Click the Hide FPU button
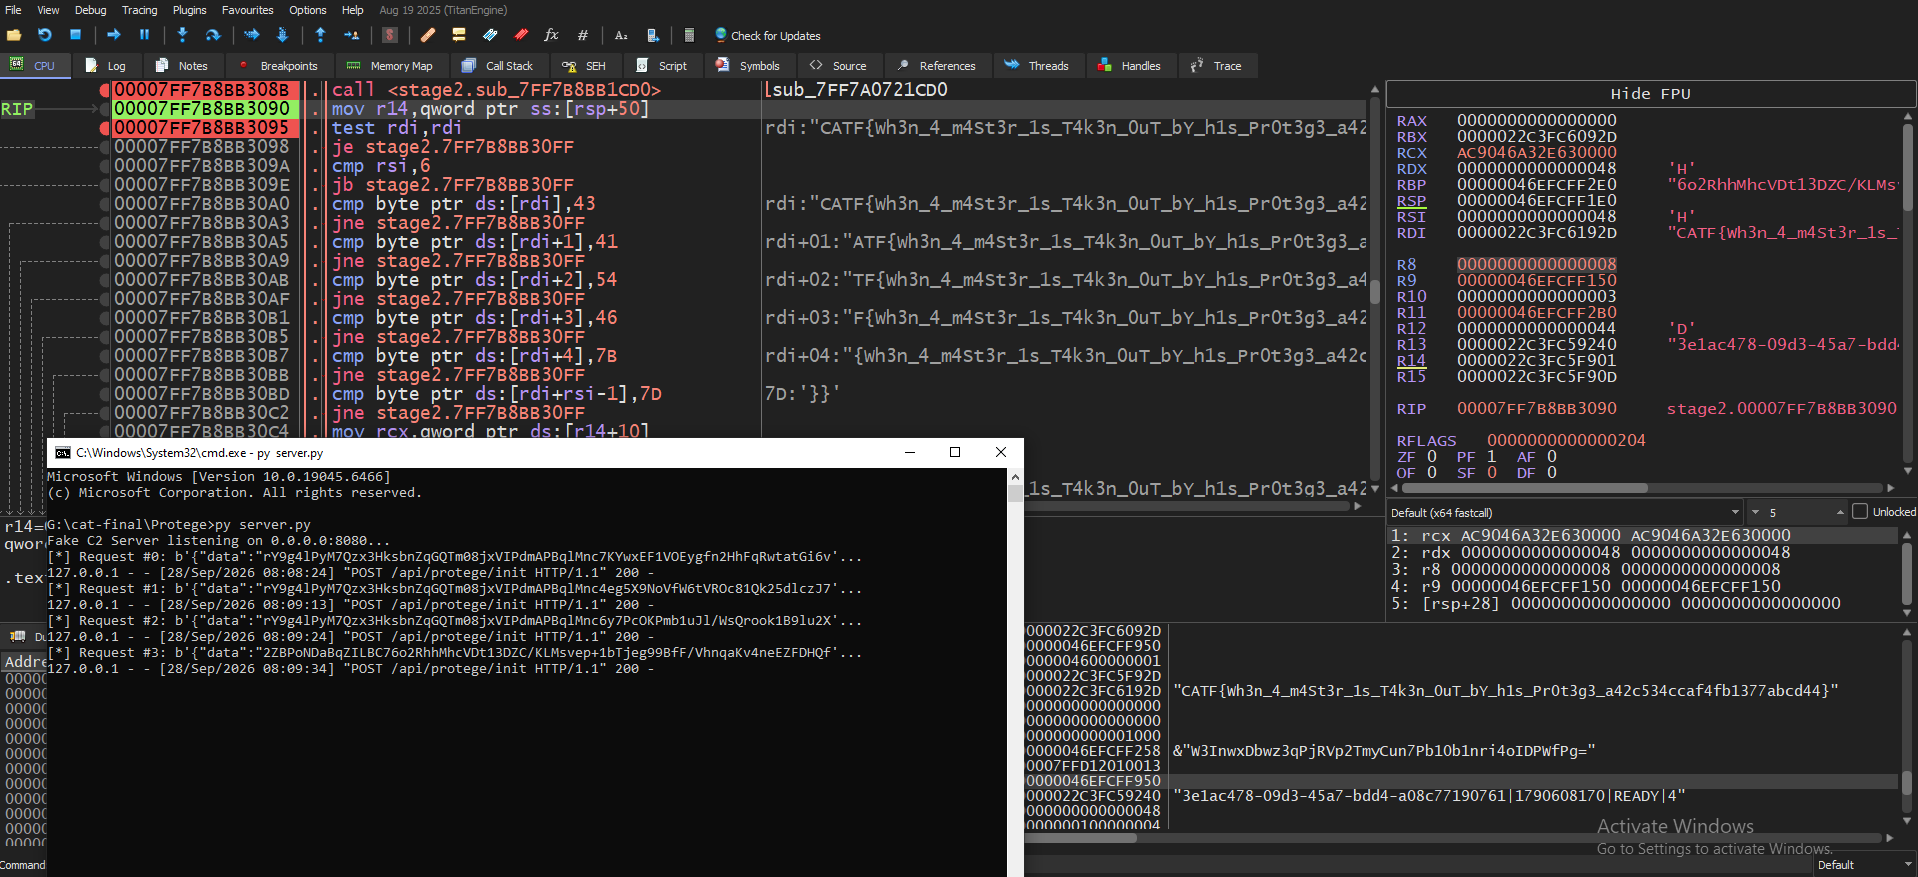This screenshot has width=1918, height=877. click(1650, 94)
